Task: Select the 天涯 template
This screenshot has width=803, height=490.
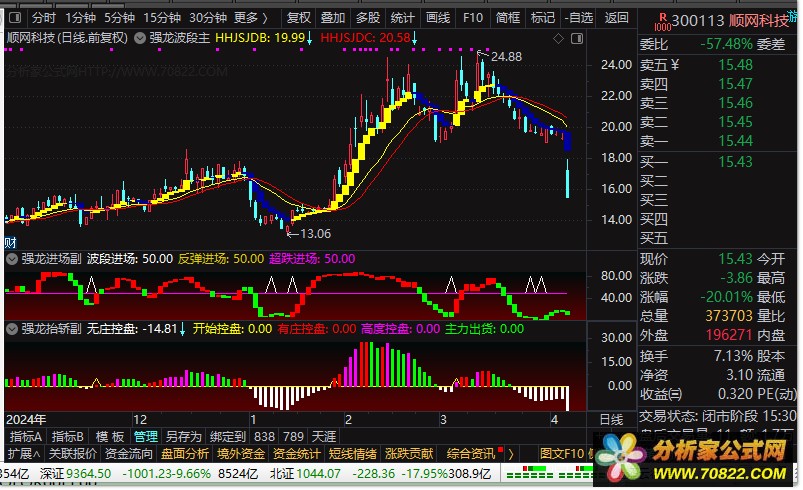Action: [x=324, y=437]
